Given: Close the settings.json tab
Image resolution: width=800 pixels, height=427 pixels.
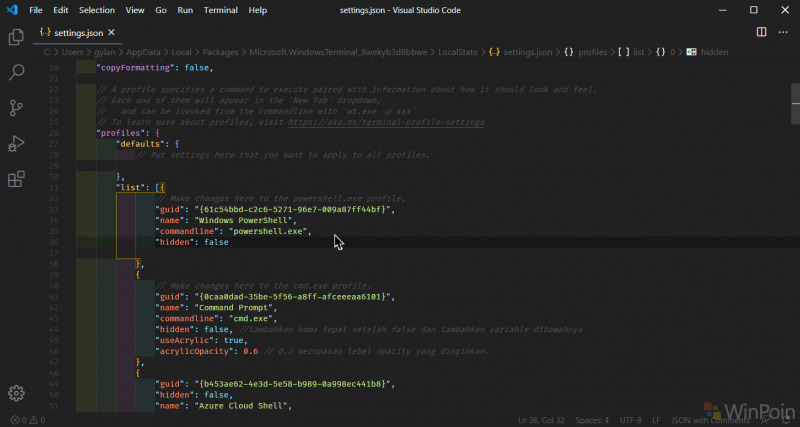Looking at the screenshot, I should [111, 32].
